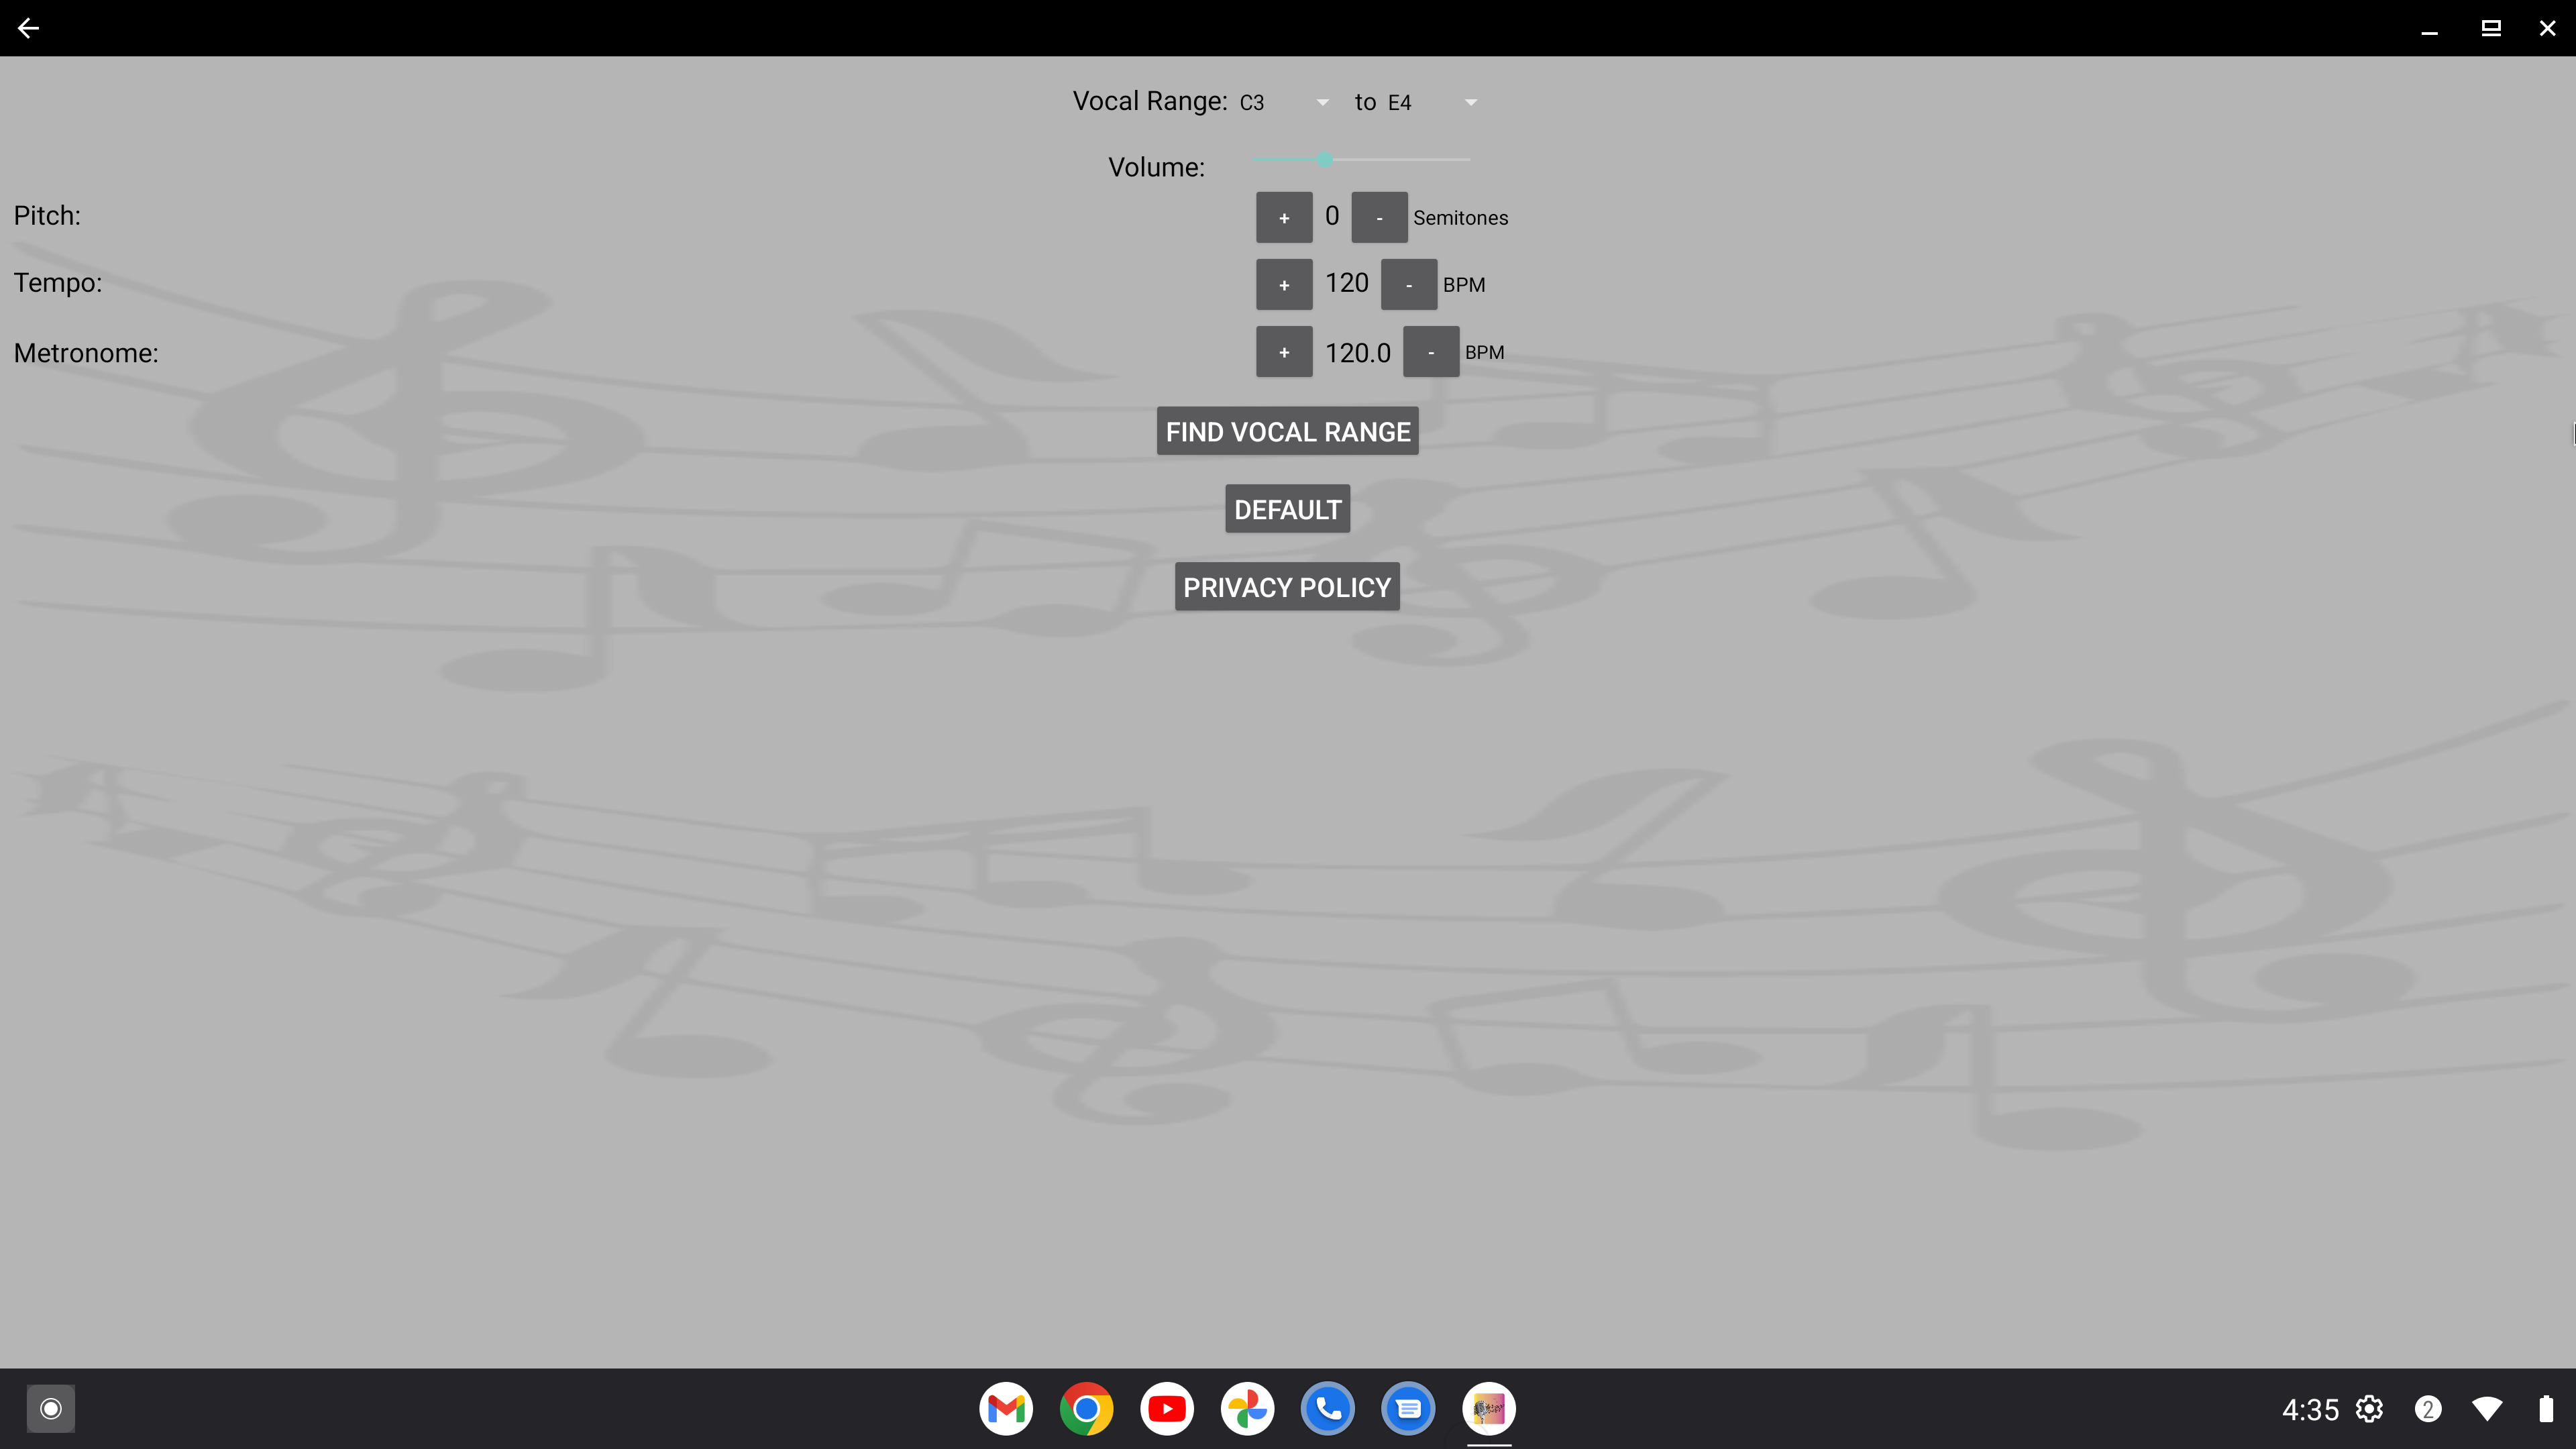Viewport: 2576px width, 1449px height.
Task: Reset settings with the DEFAULT button
Action: pos(1288,509)
